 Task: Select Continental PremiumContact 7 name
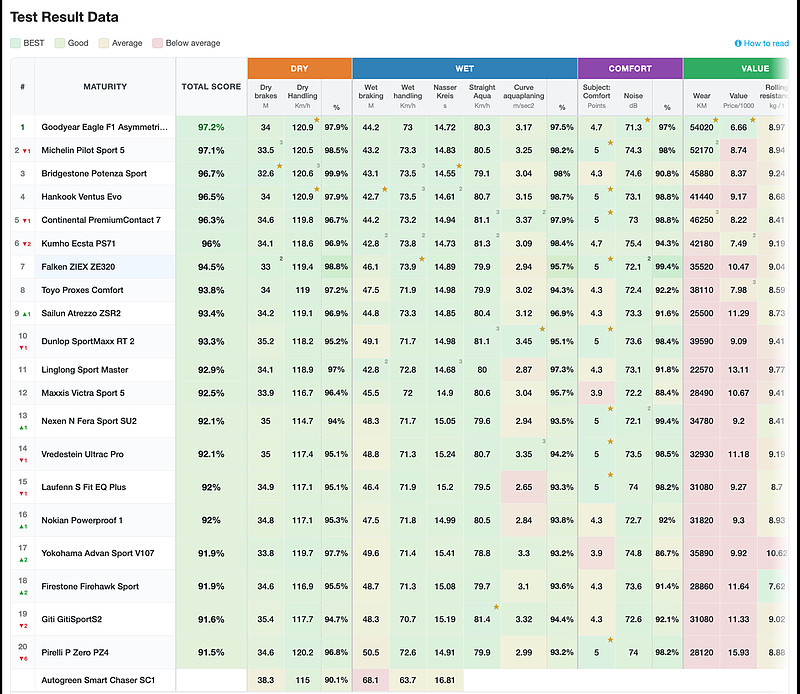(101, 220)
